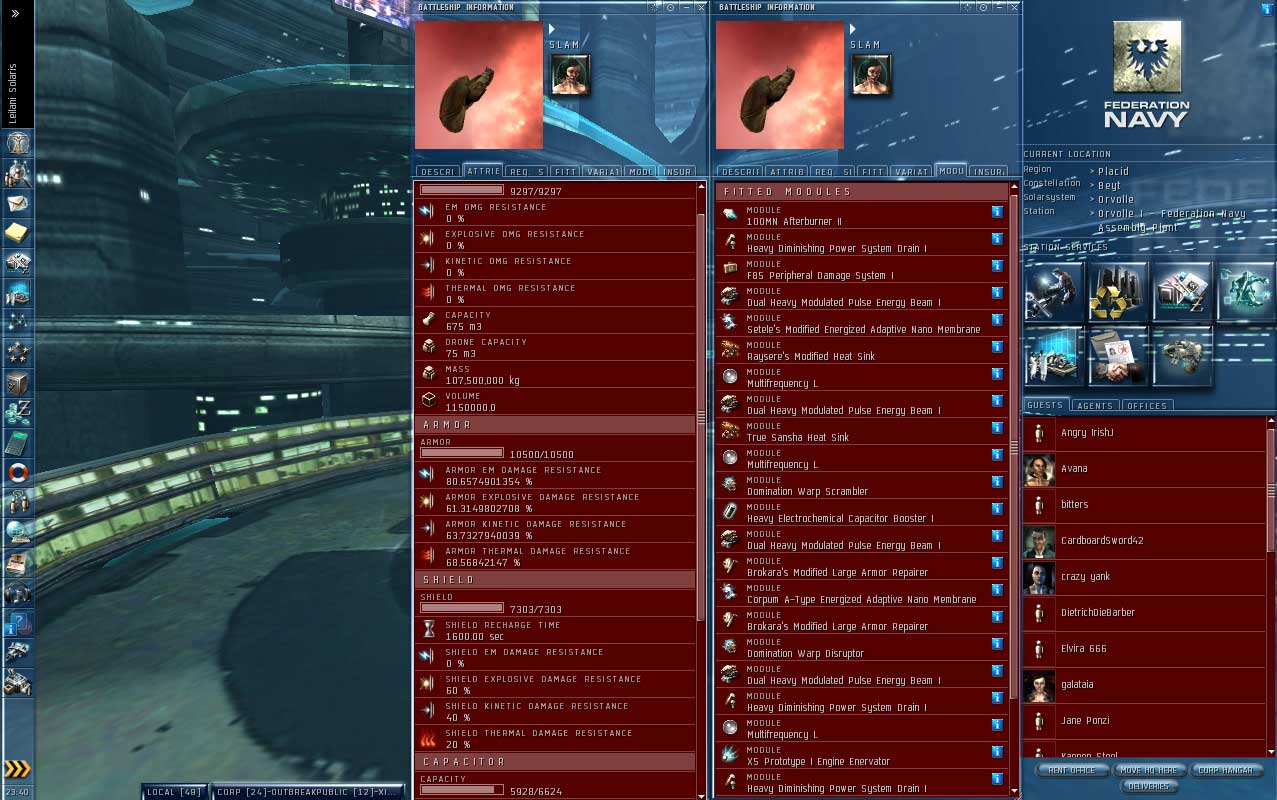Select guest Avana in the guests list
The width and height of the screenshot is (1277, 800).
[1145, 469]
